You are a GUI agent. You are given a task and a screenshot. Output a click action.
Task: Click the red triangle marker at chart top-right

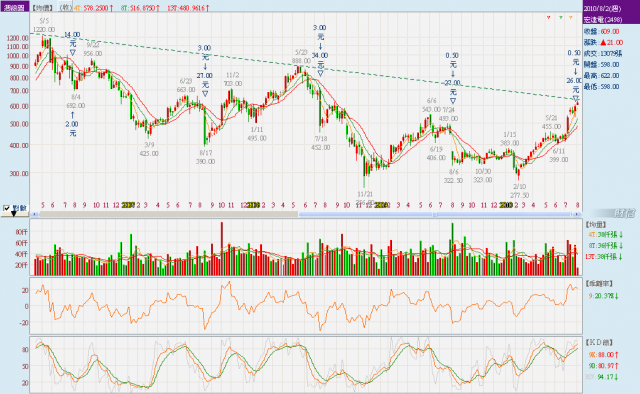coord(548,18)
